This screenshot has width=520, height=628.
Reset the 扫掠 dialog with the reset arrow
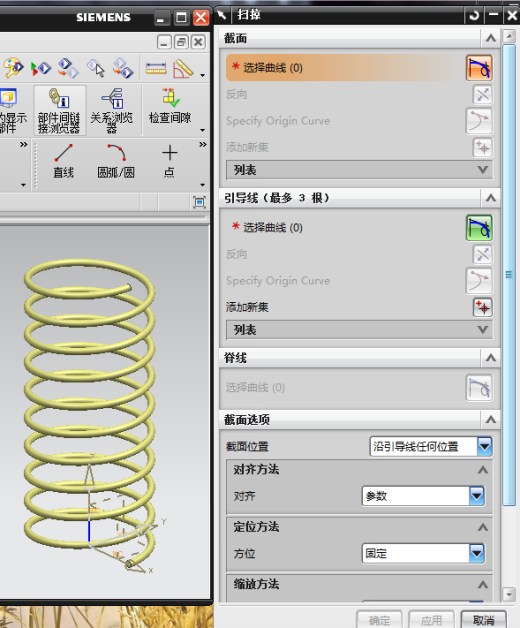(x=474, y=16)
